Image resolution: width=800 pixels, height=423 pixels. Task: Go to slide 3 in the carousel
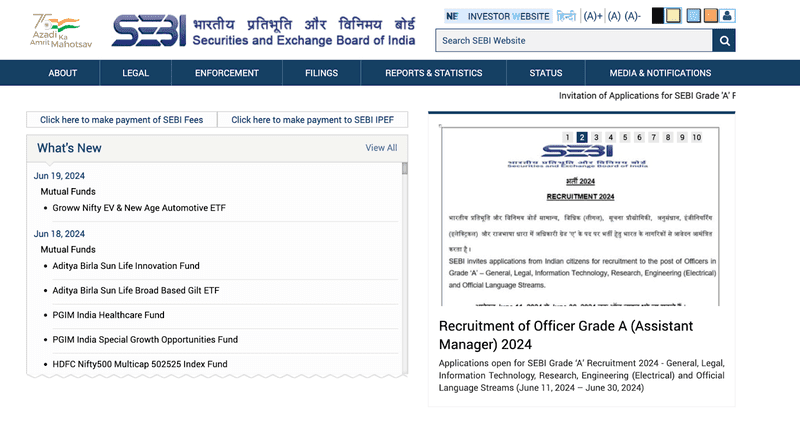[596, 137]
